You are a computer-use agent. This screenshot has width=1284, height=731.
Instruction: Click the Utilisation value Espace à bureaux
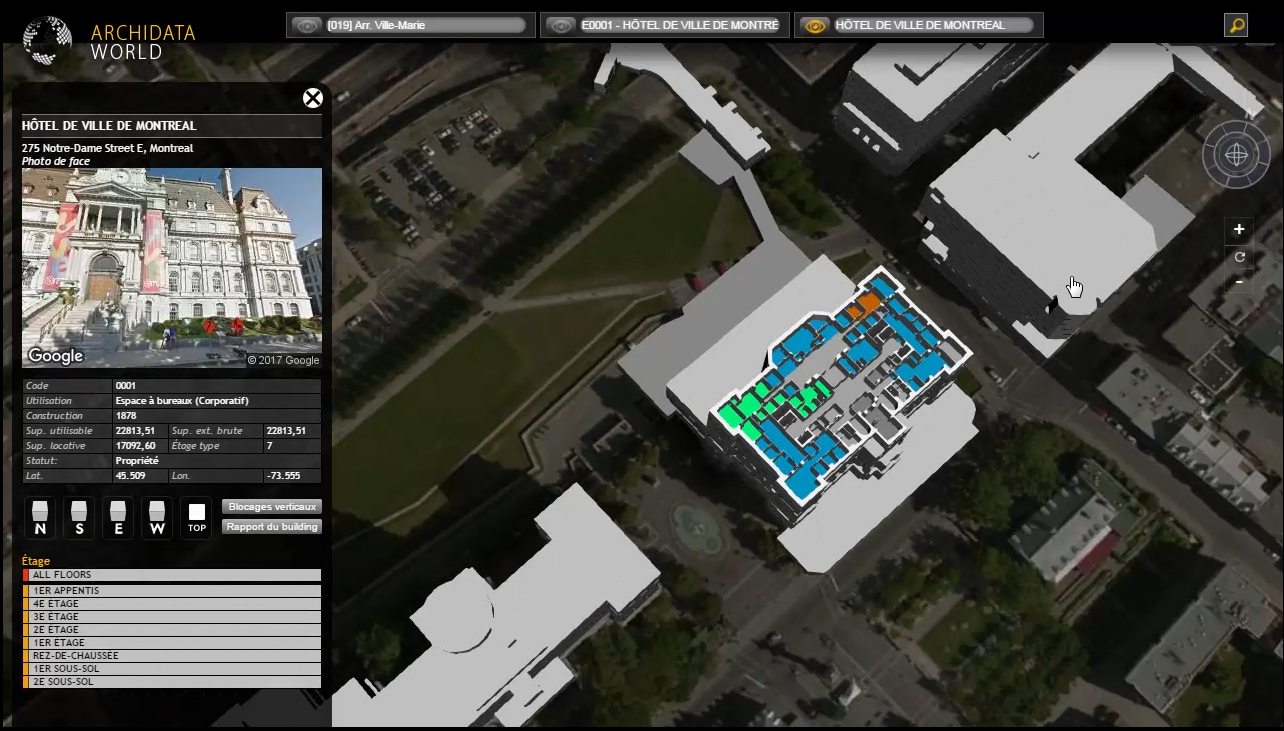(x=182, y=401)
